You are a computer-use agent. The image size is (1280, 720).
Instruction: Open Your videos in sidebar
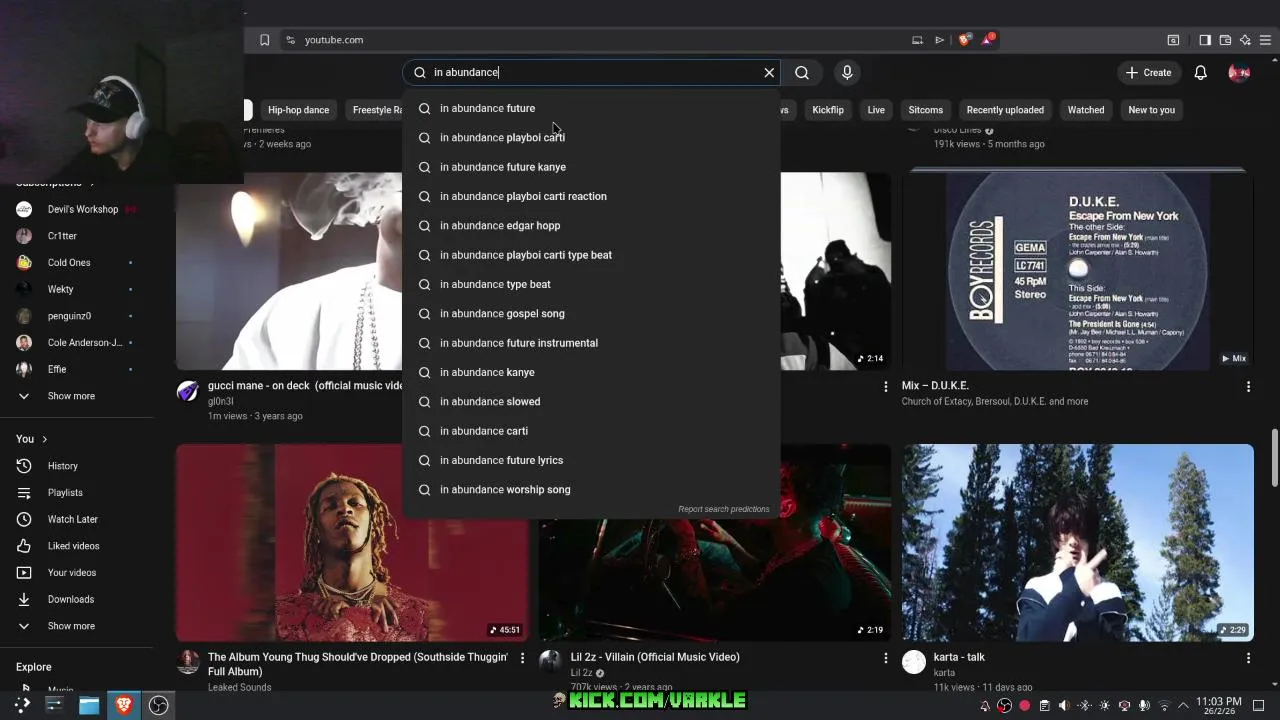click(77, 573)
